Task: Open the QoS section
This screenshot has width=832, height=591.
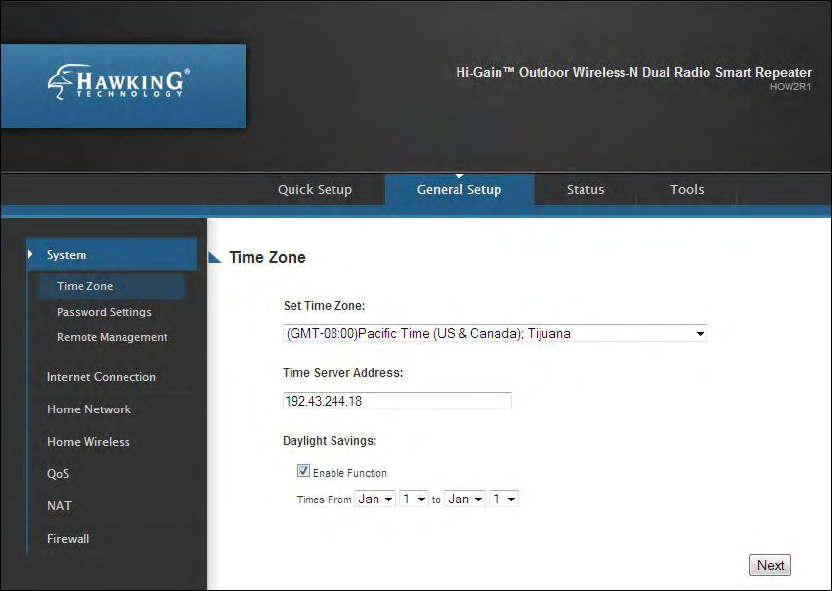Action: (x=58, y=473)
